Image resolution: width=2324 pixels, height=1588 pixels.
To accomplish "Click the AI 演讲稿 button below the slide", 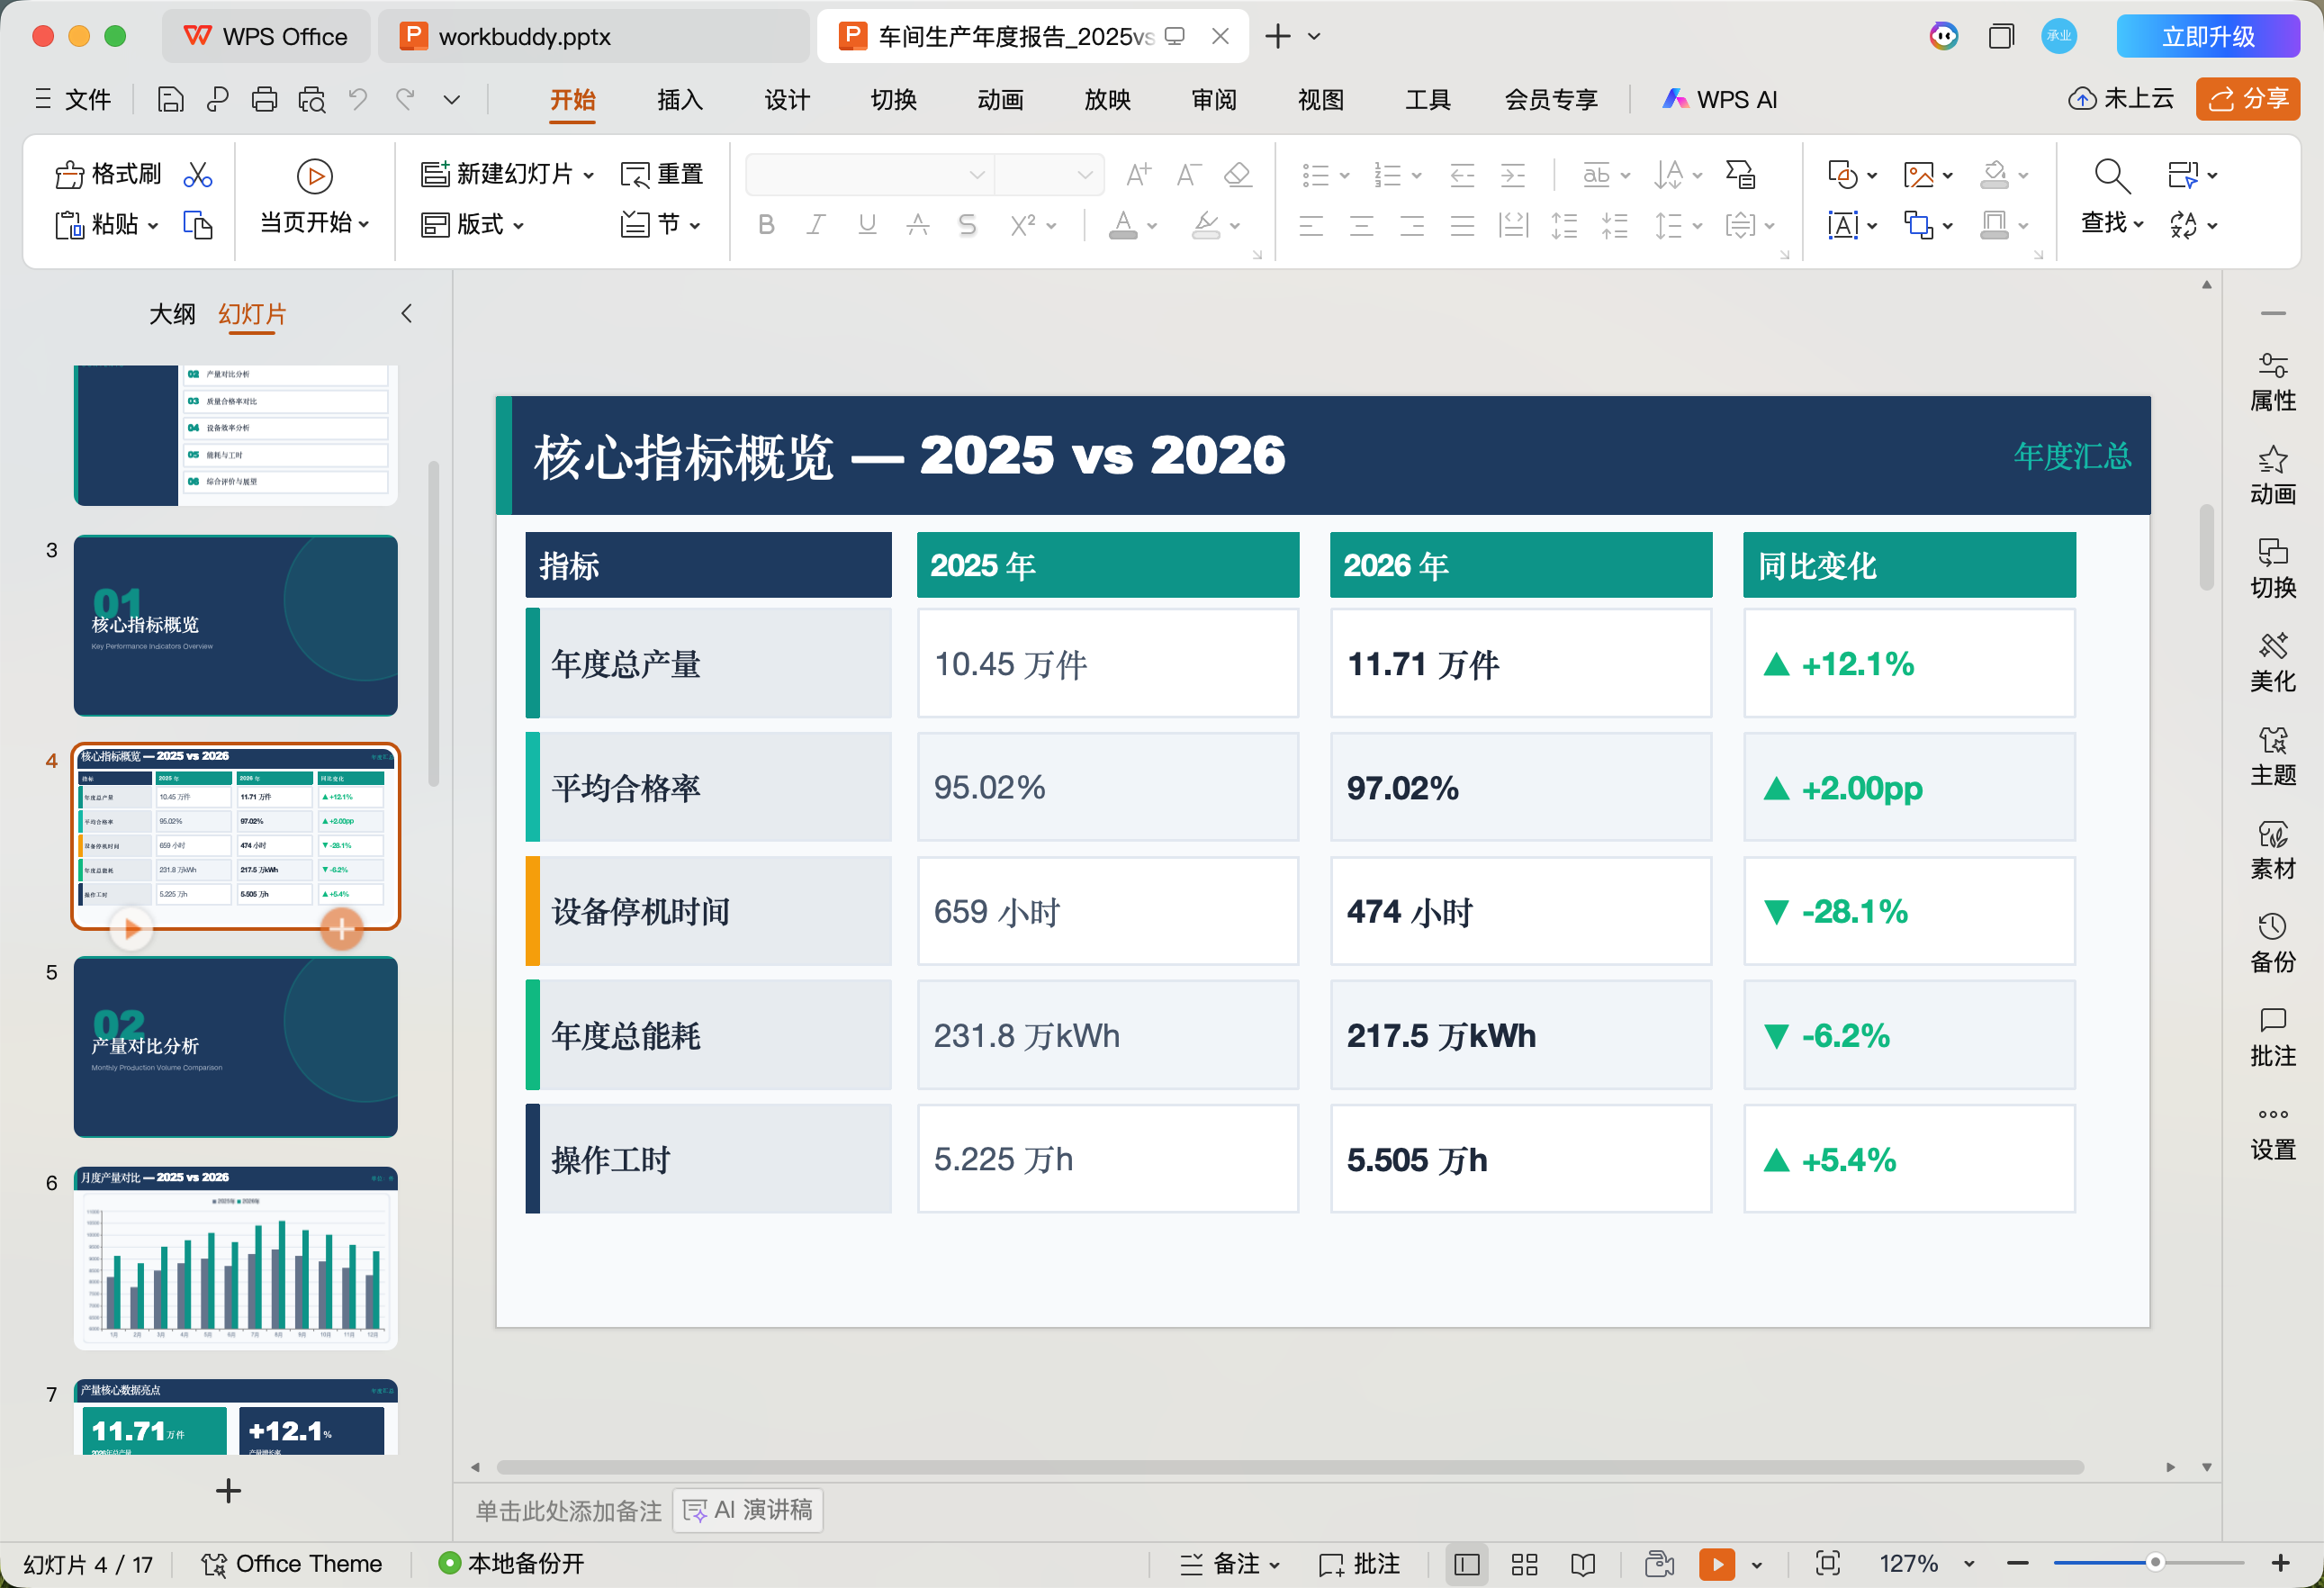I will point(747,1510).
